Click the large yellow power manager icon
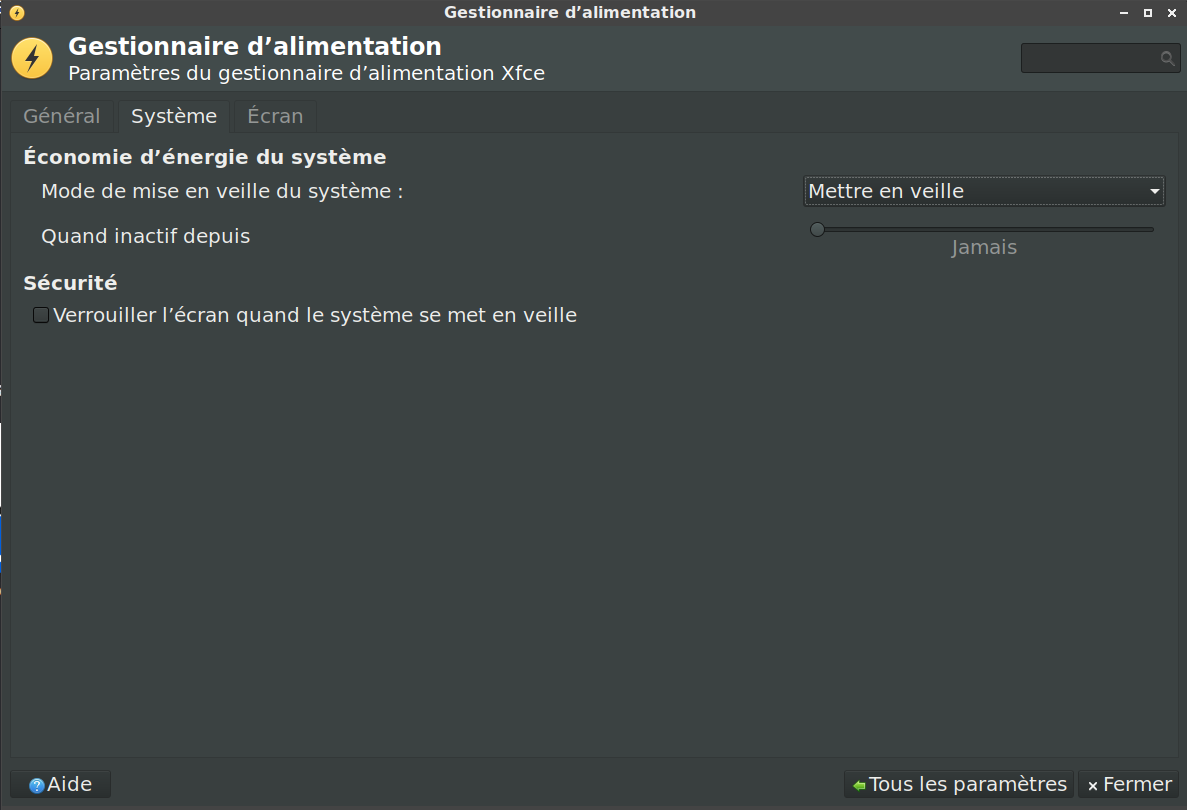This screenshot has width=1187, height=810. (32, 58)
